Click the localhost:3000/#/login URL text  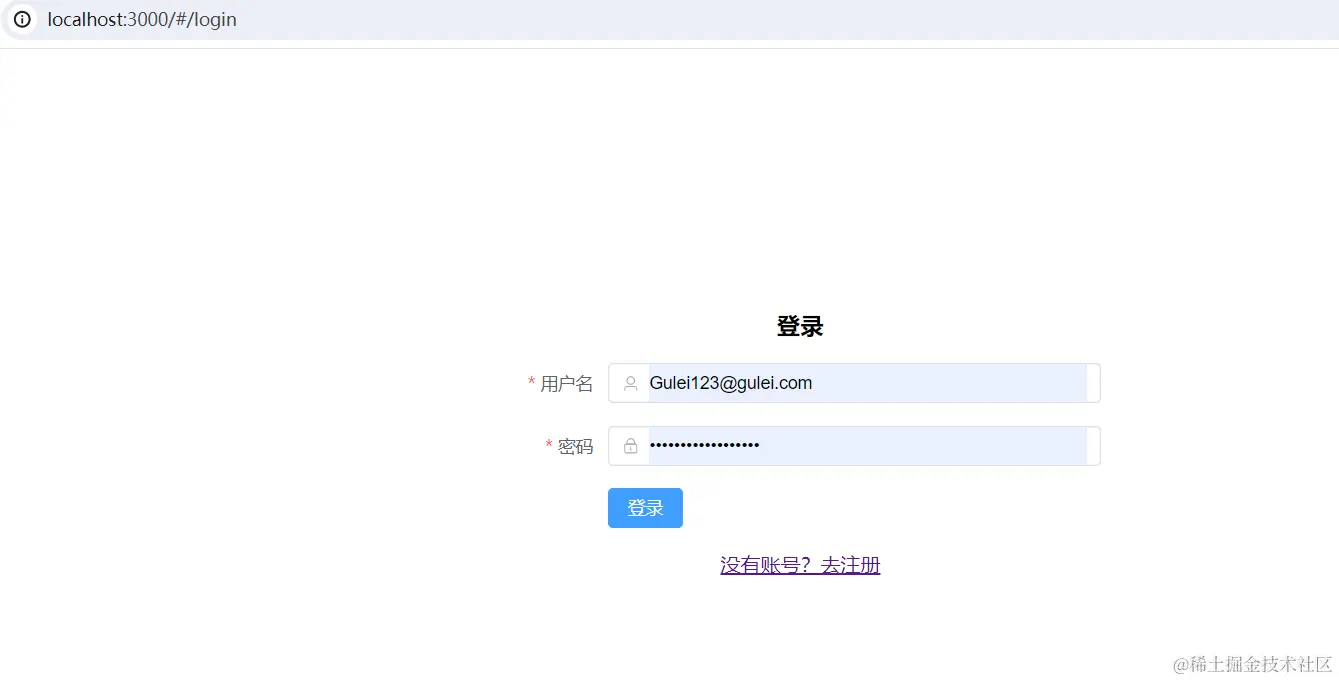coord(142,20)
